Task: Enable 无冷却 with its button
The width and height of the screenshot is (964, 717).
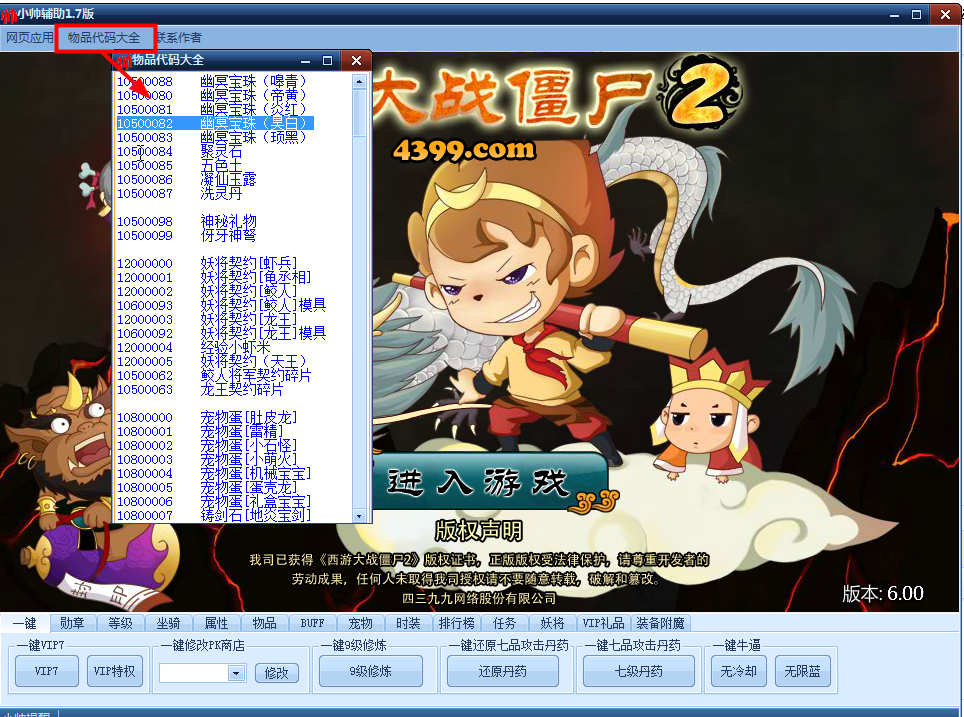Action: pos(737,672)
